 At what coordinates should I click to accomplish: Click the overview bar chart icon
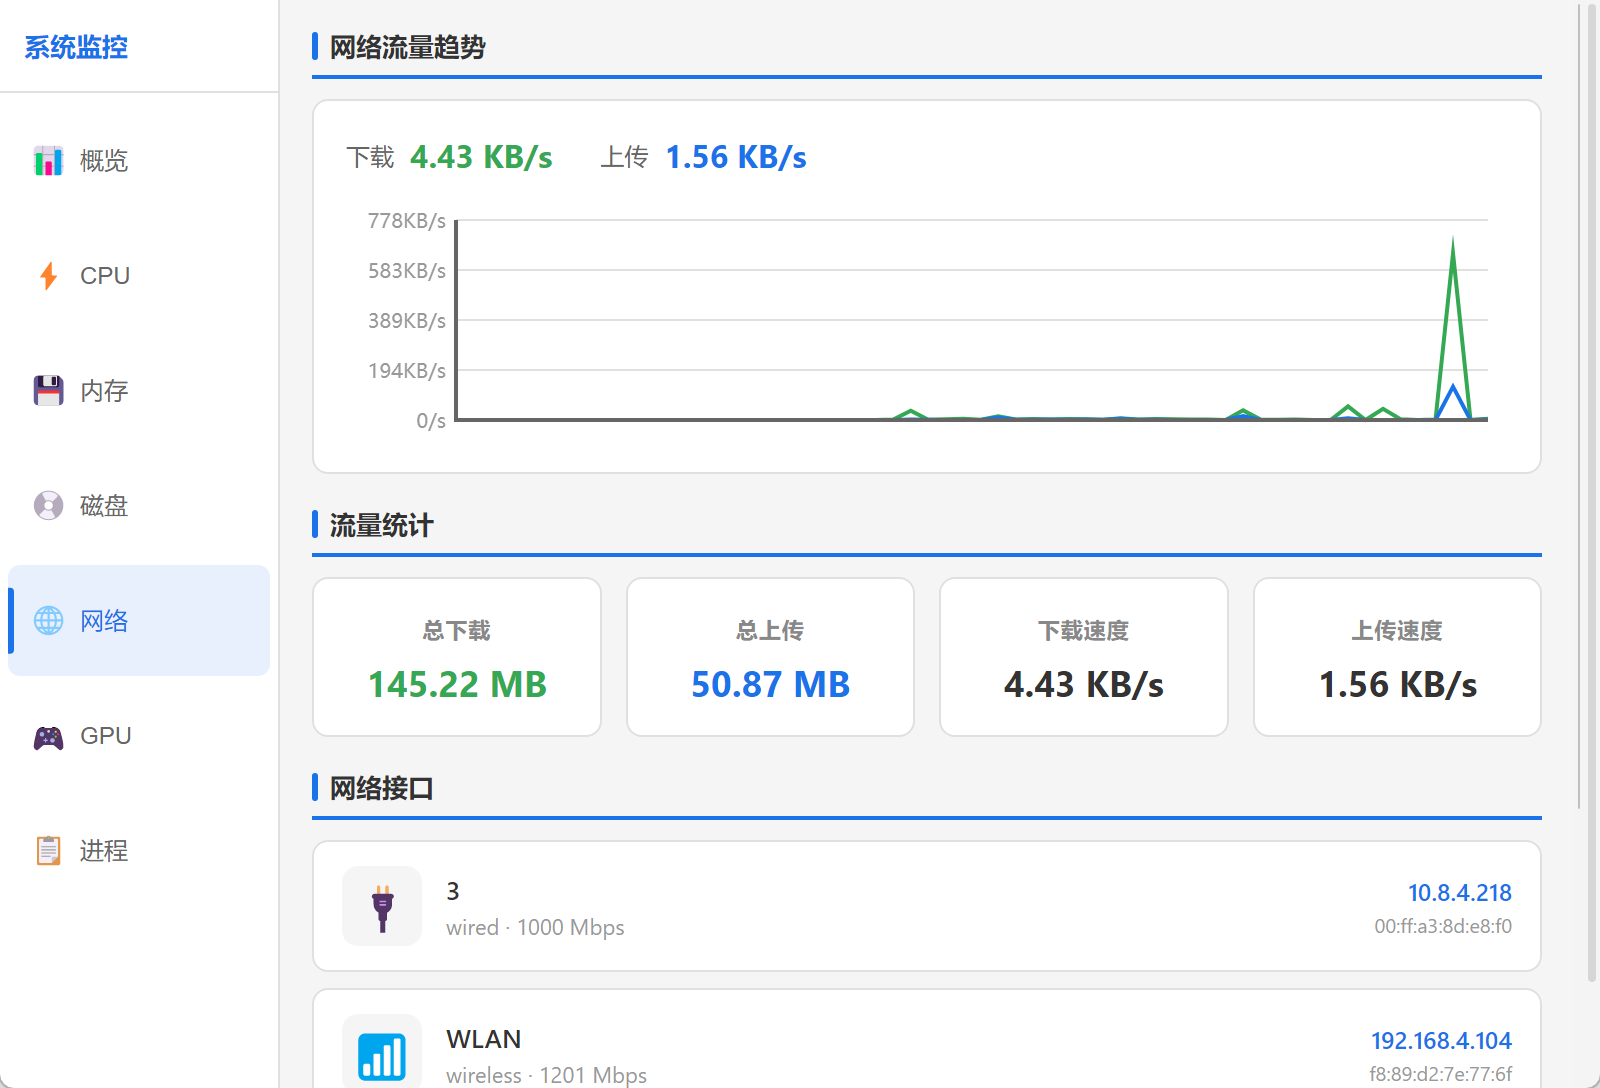point(48,160)
